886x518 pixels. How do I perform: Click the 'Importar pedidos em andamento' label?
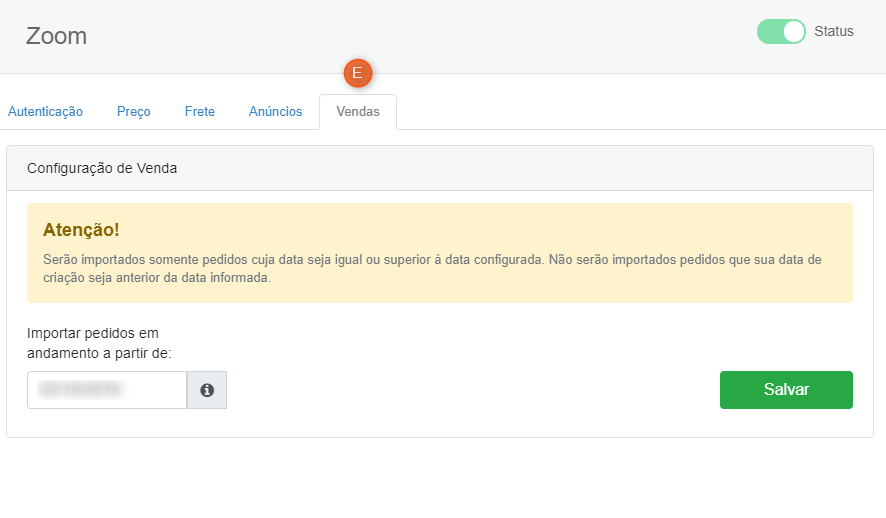click(99, 343)
